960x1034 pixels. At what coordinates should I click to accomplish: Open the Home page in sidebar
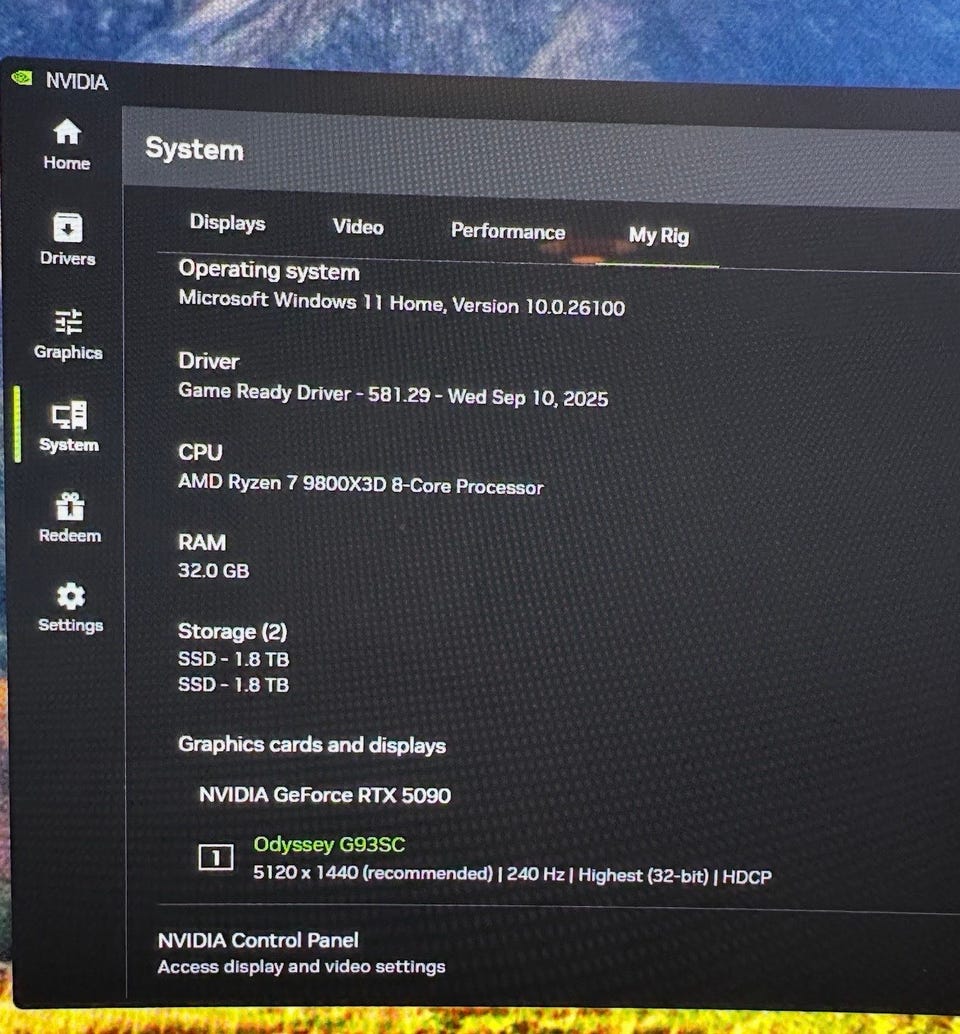click(x=67, y=144)
